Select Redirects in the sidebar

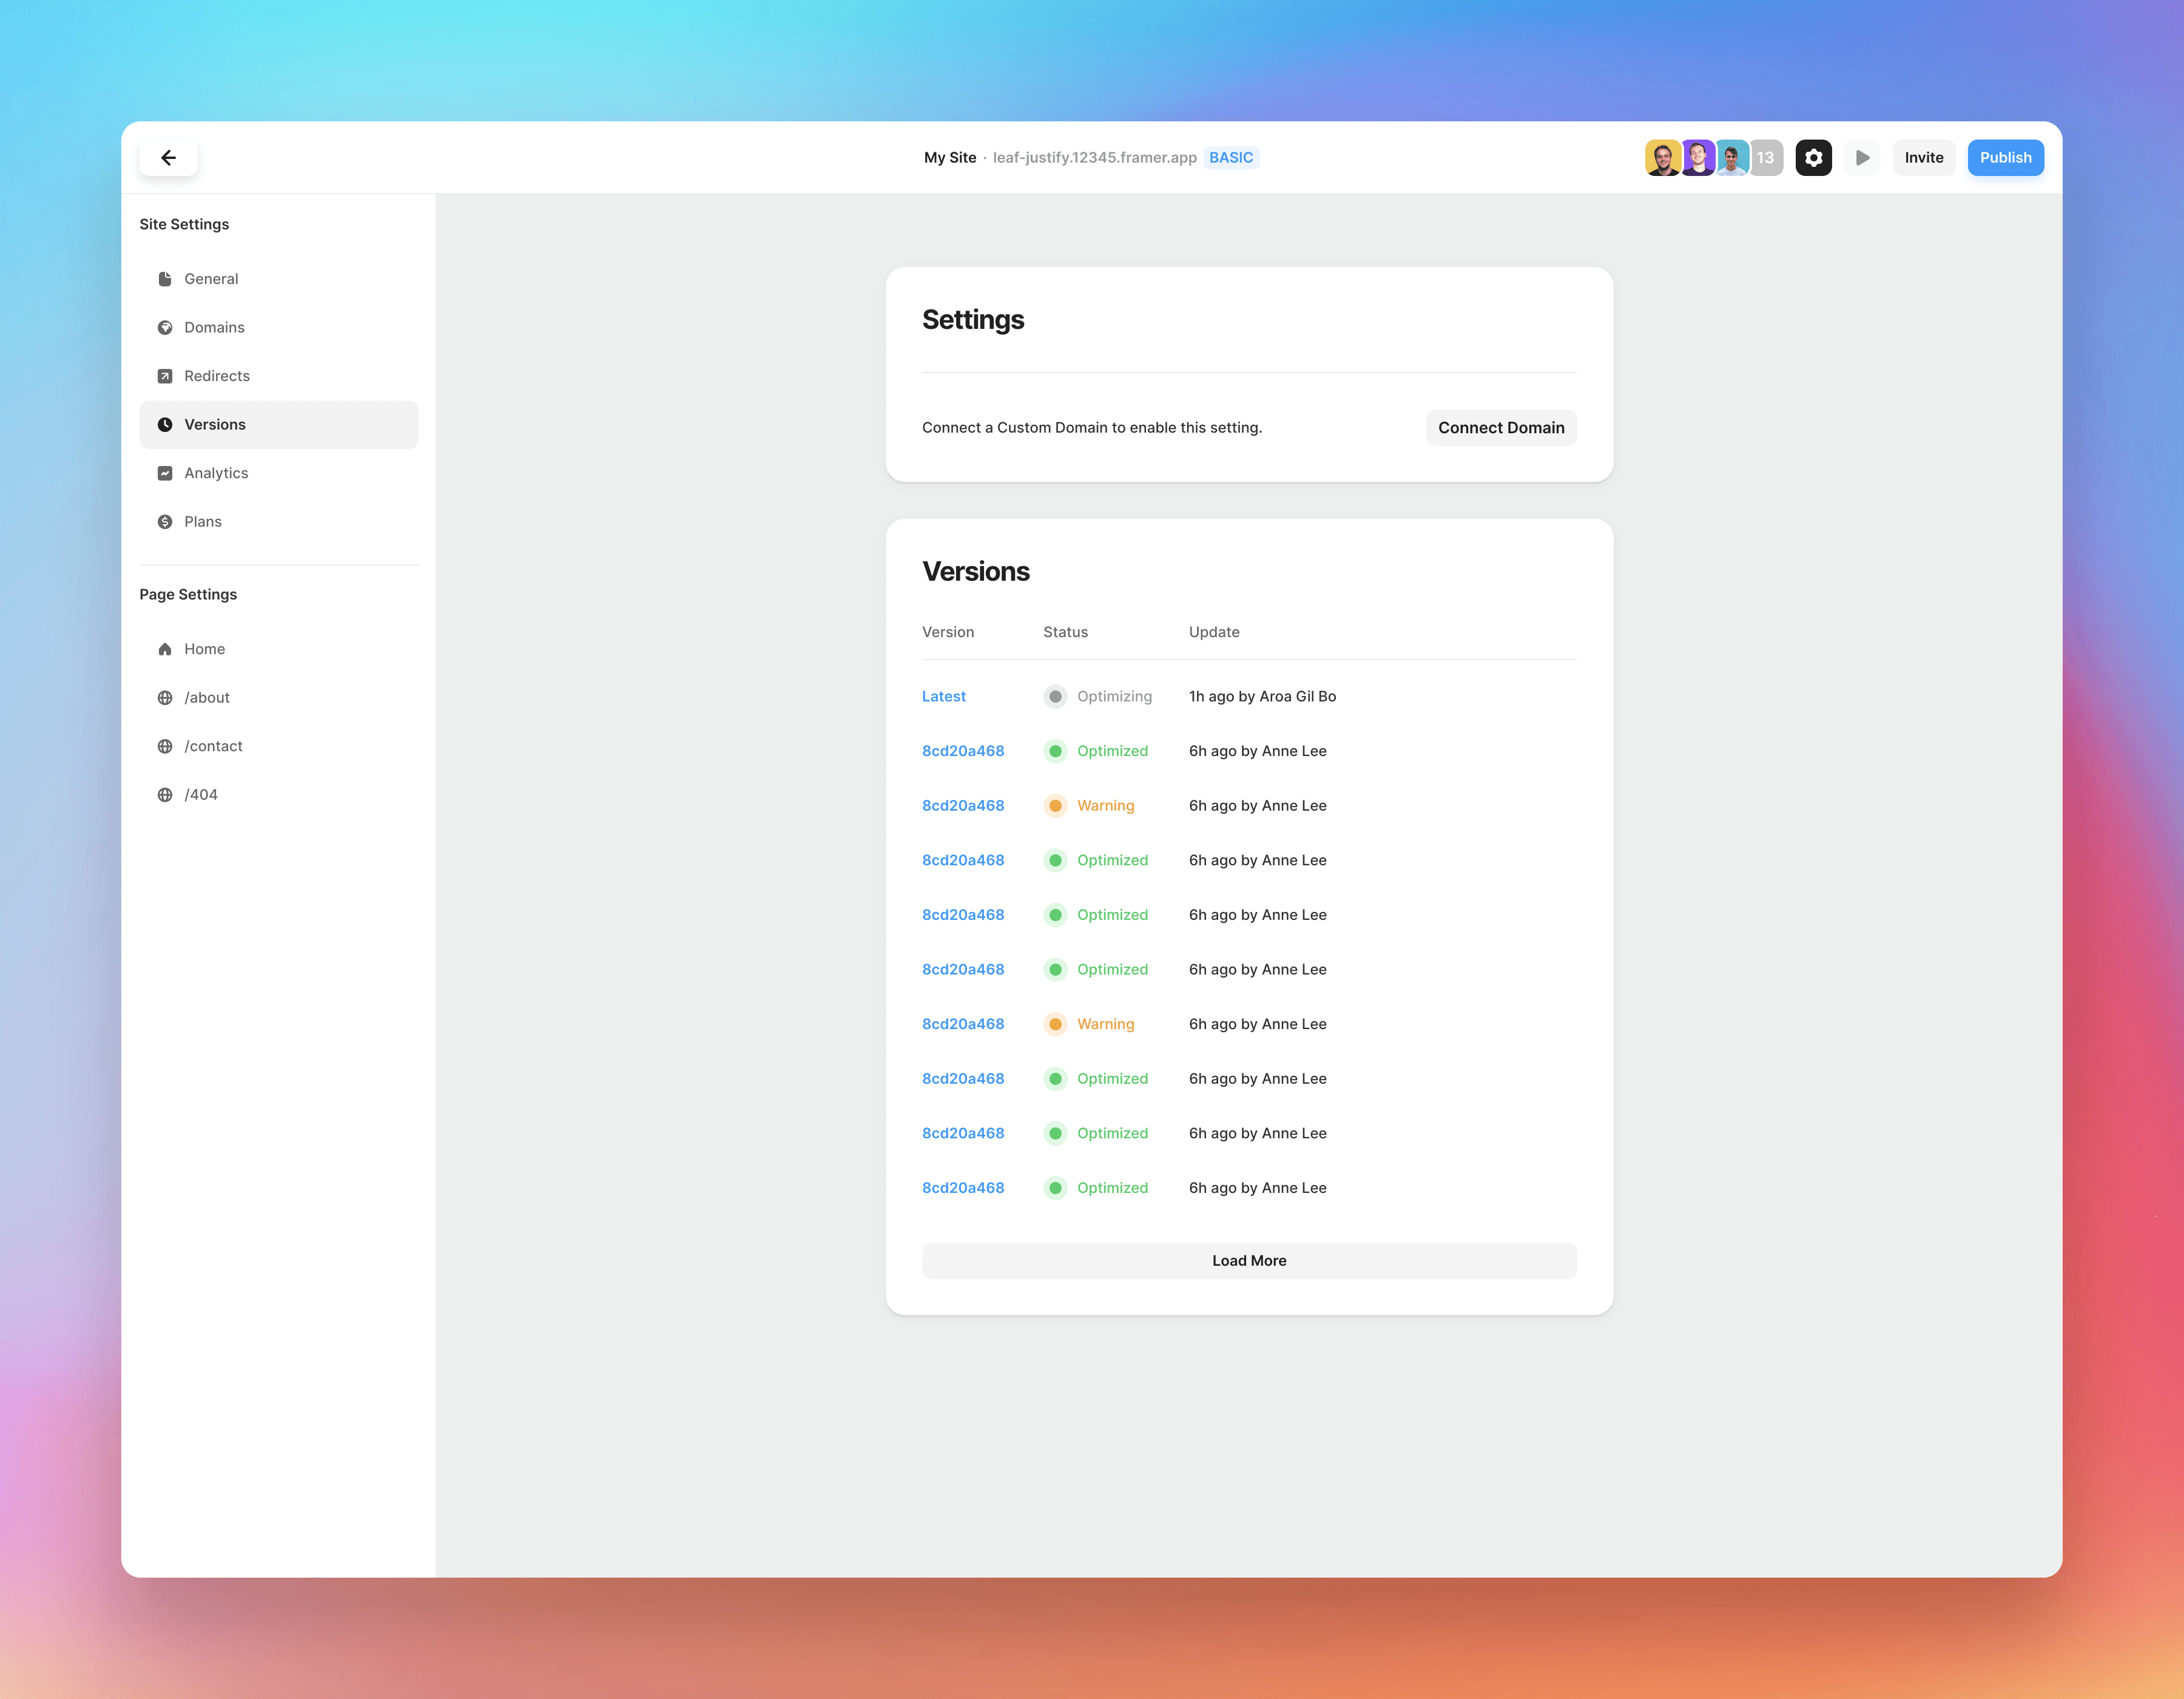tap(217, 376)
